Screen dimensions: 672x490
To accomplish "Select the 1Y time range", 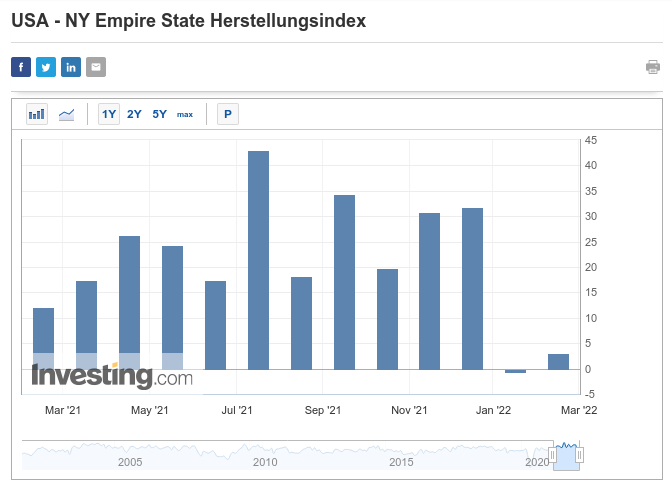I will coord(109,114).
